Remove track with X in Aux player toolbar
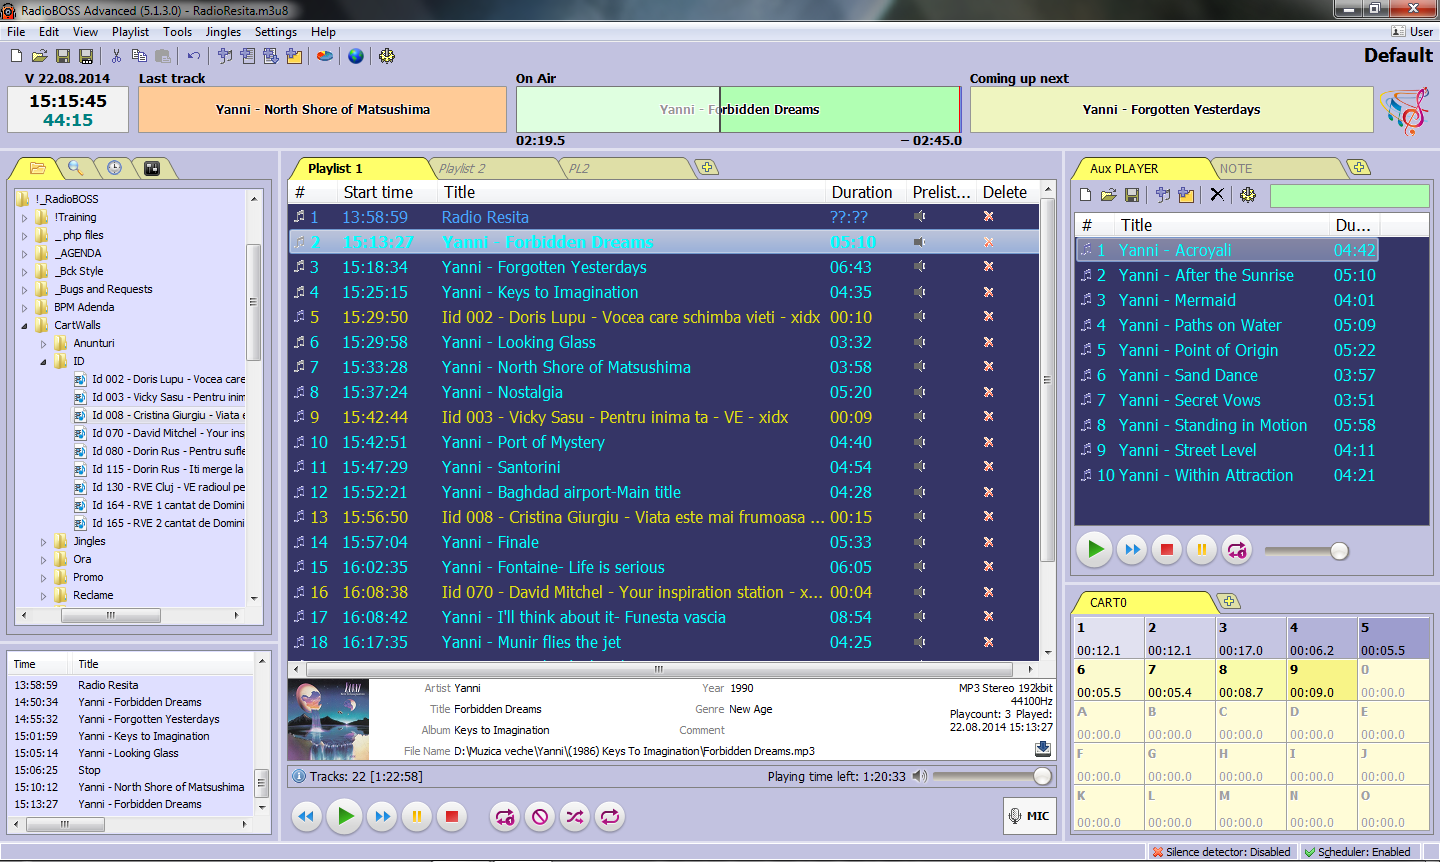 [x=1217, y=195]
